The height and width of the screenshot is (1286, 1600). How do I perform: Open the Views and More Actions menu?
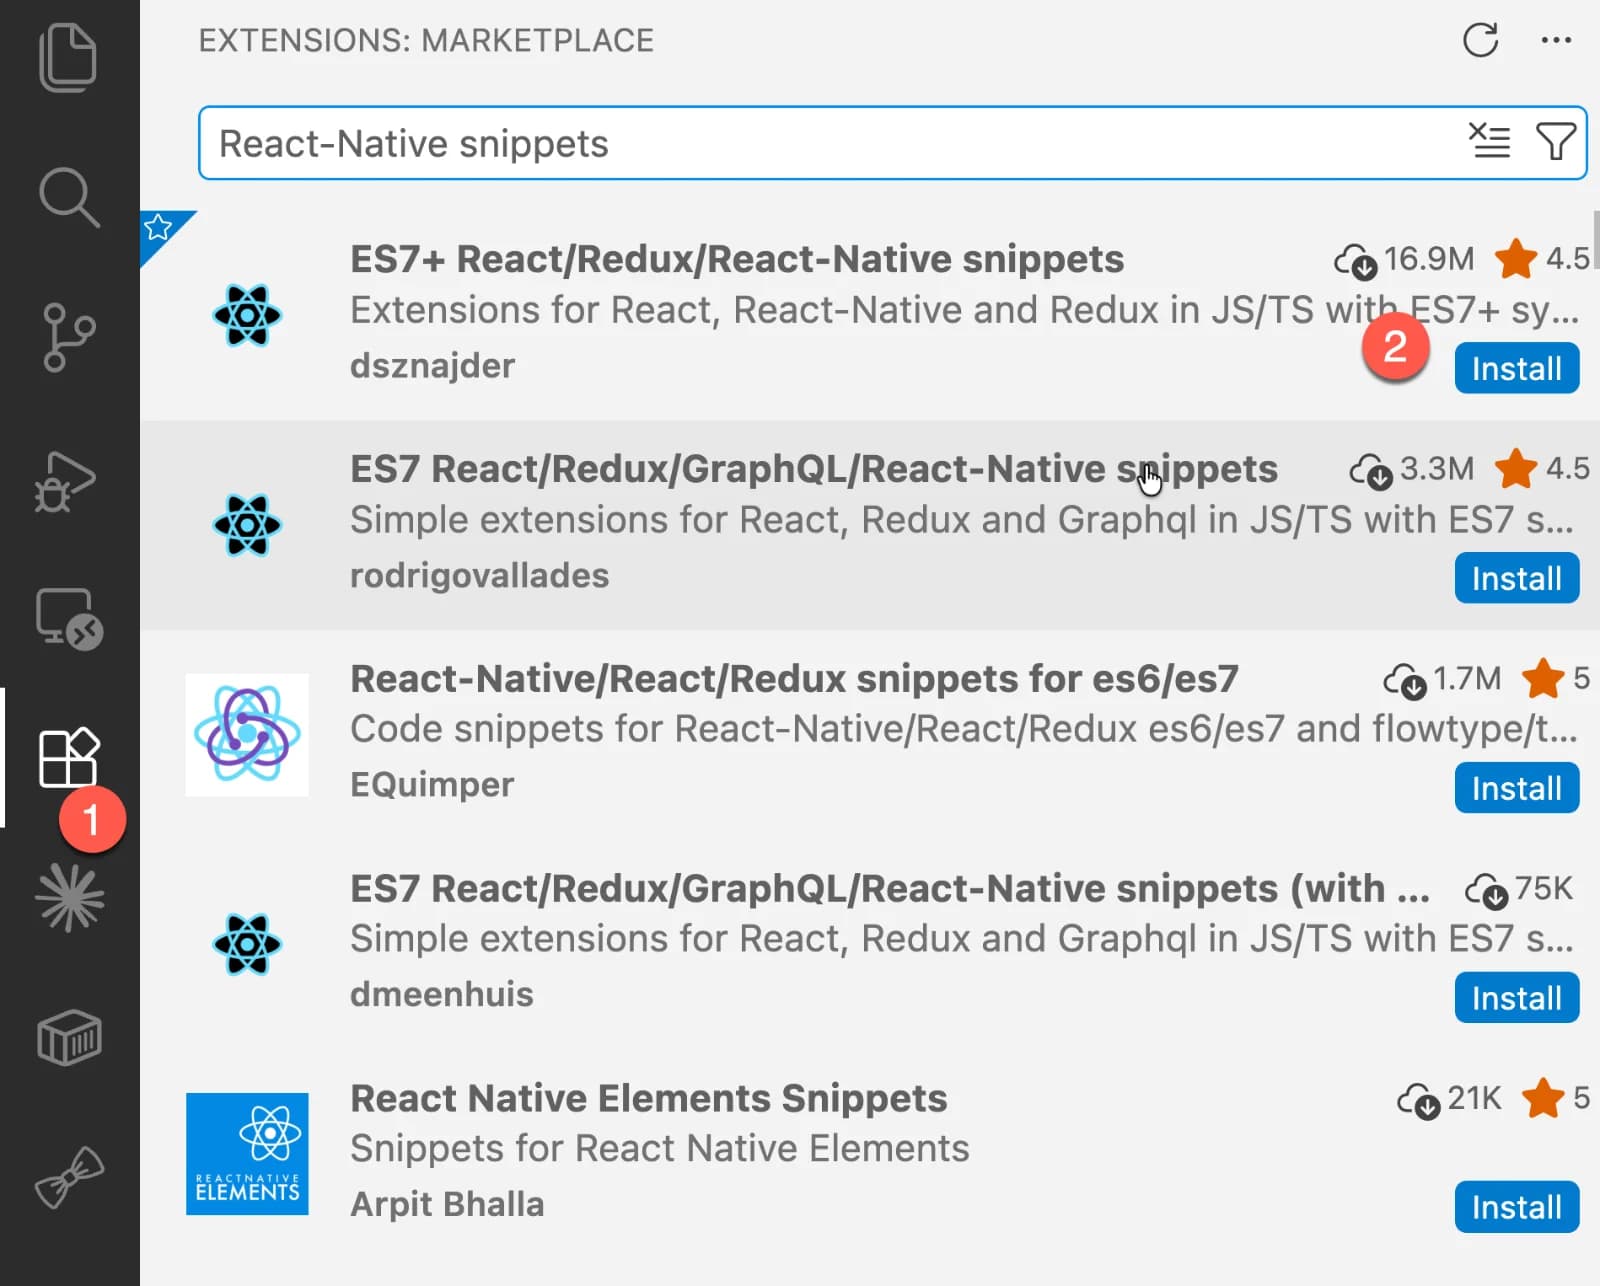point(1555,41)
